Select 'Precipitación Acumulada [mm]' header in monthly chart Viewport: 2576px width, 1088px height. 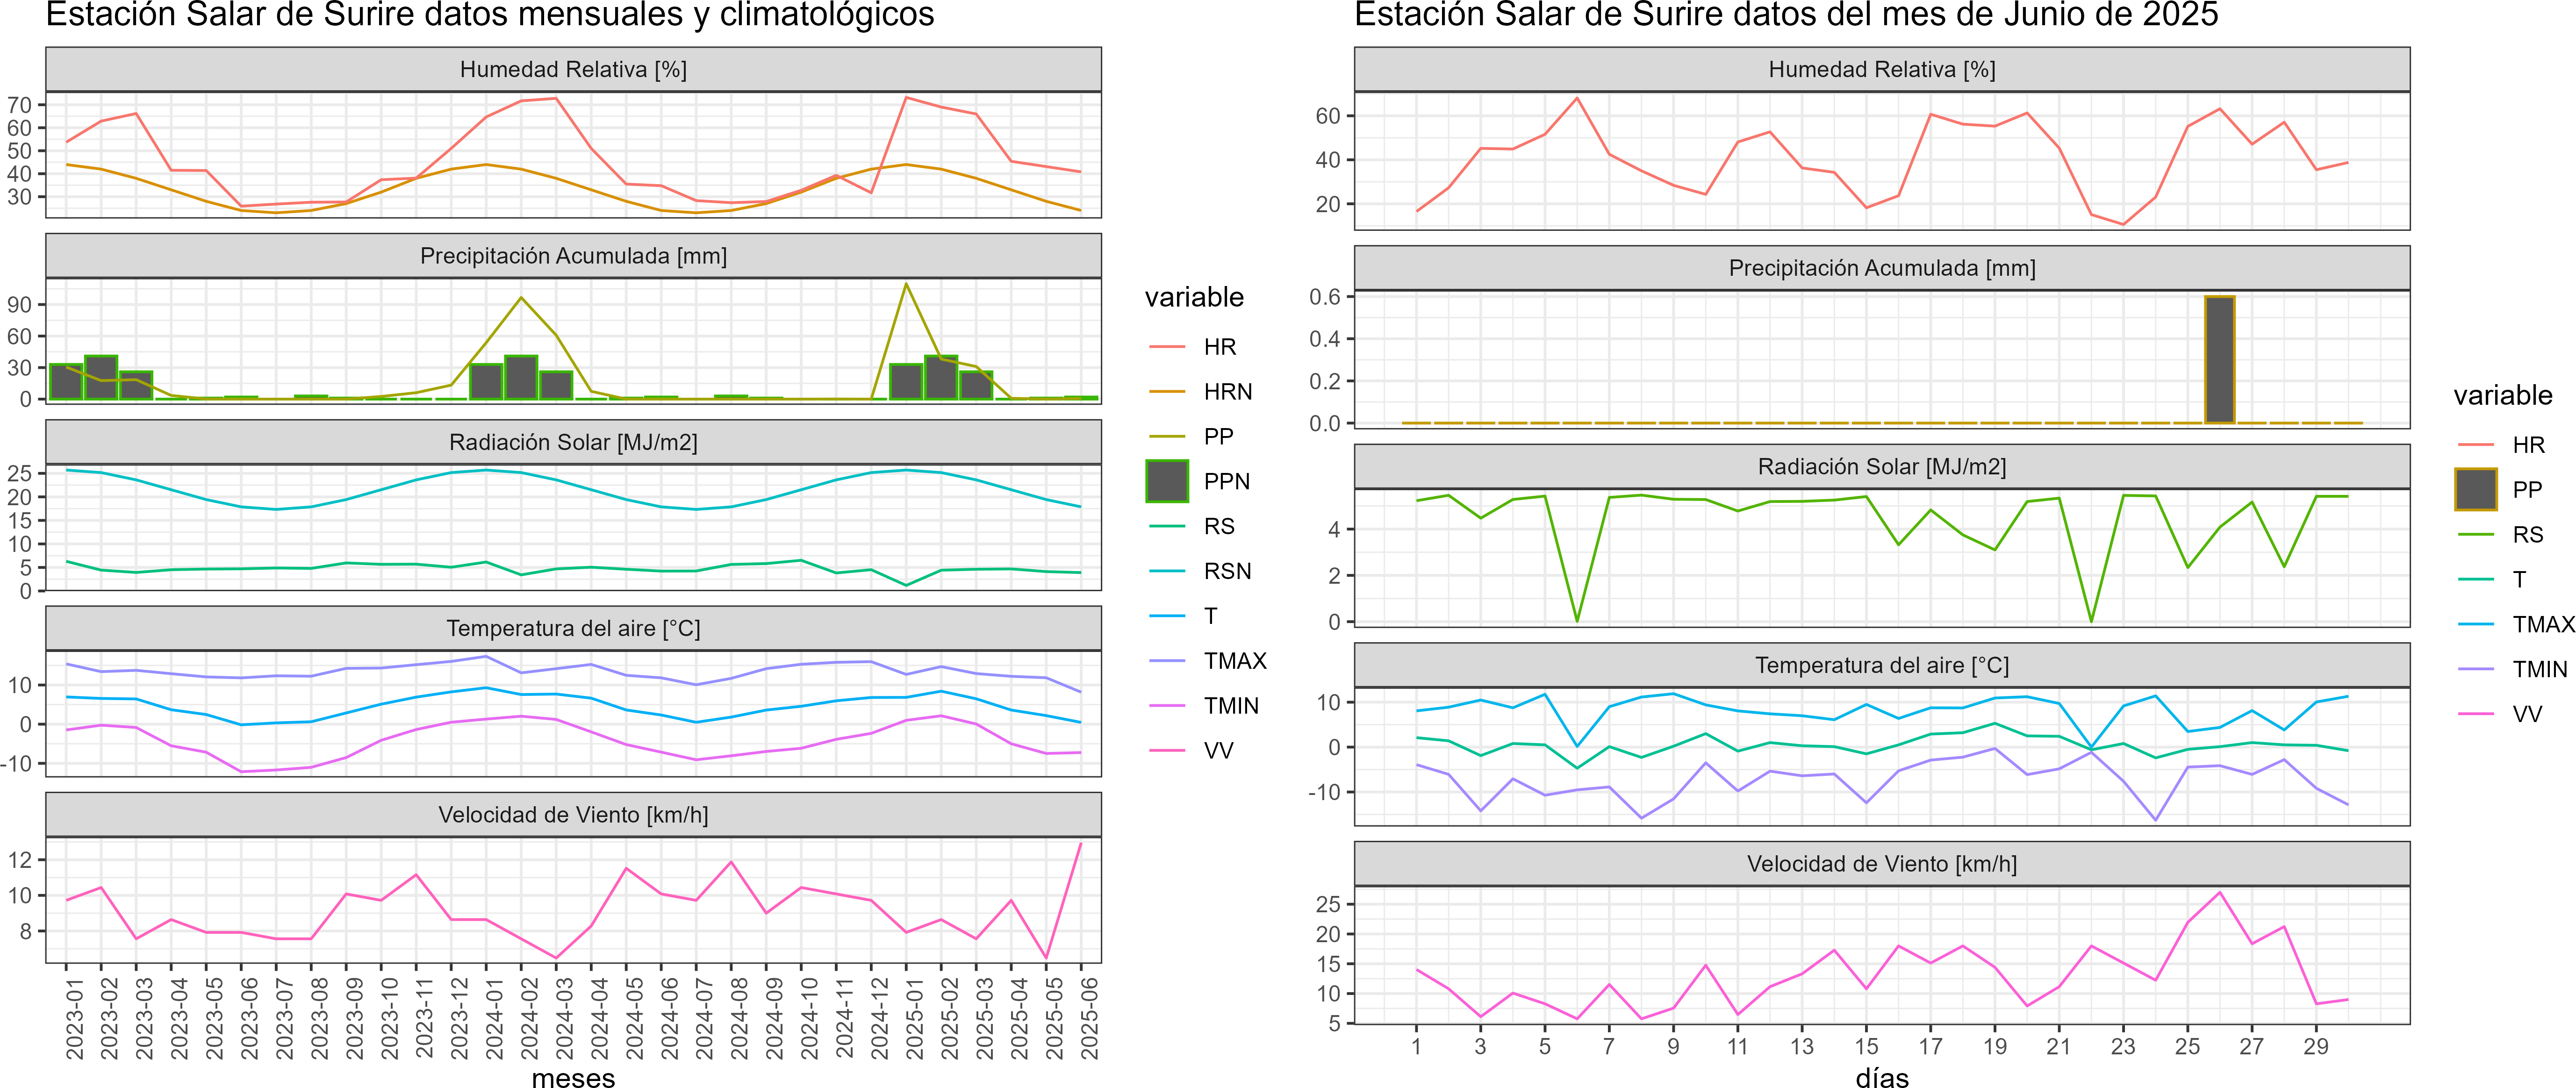(x=573, y=256)
